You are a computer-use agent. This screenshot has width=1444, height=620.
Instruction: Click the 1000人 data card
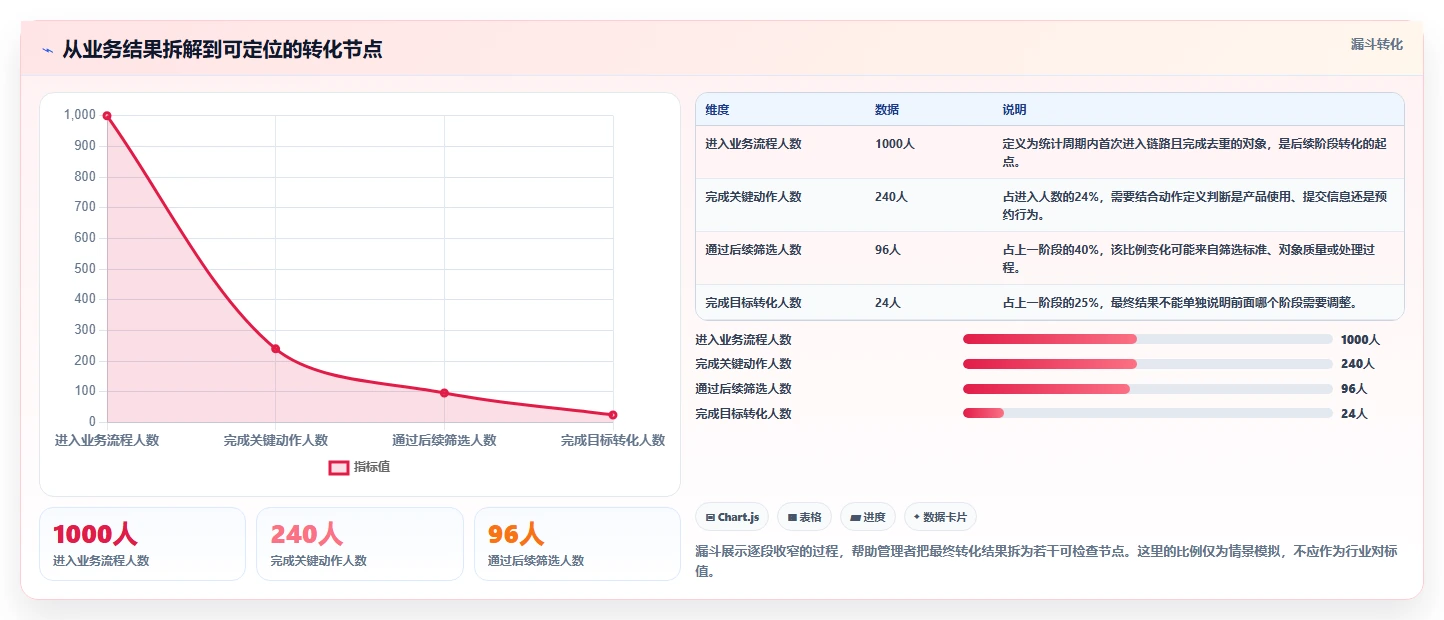coord(142,544)
